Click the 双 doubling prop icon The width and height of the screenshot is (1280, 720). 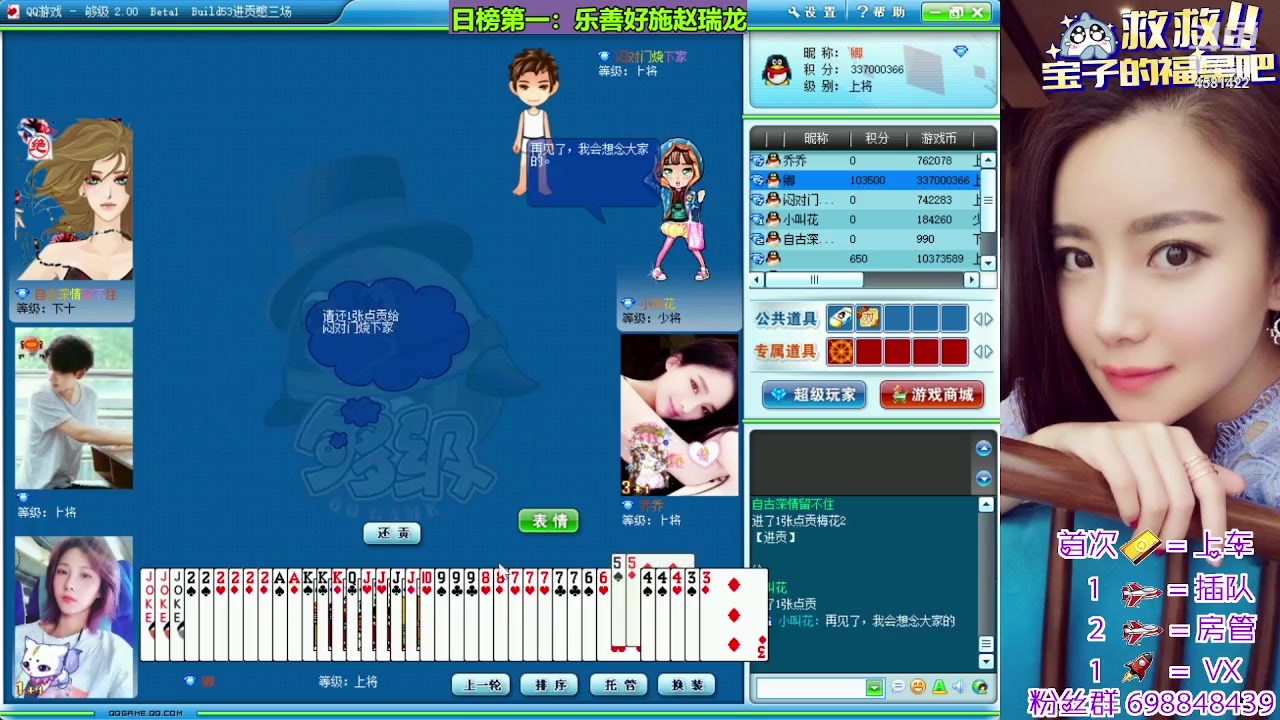pyautogui.click(x=868, y=318)
